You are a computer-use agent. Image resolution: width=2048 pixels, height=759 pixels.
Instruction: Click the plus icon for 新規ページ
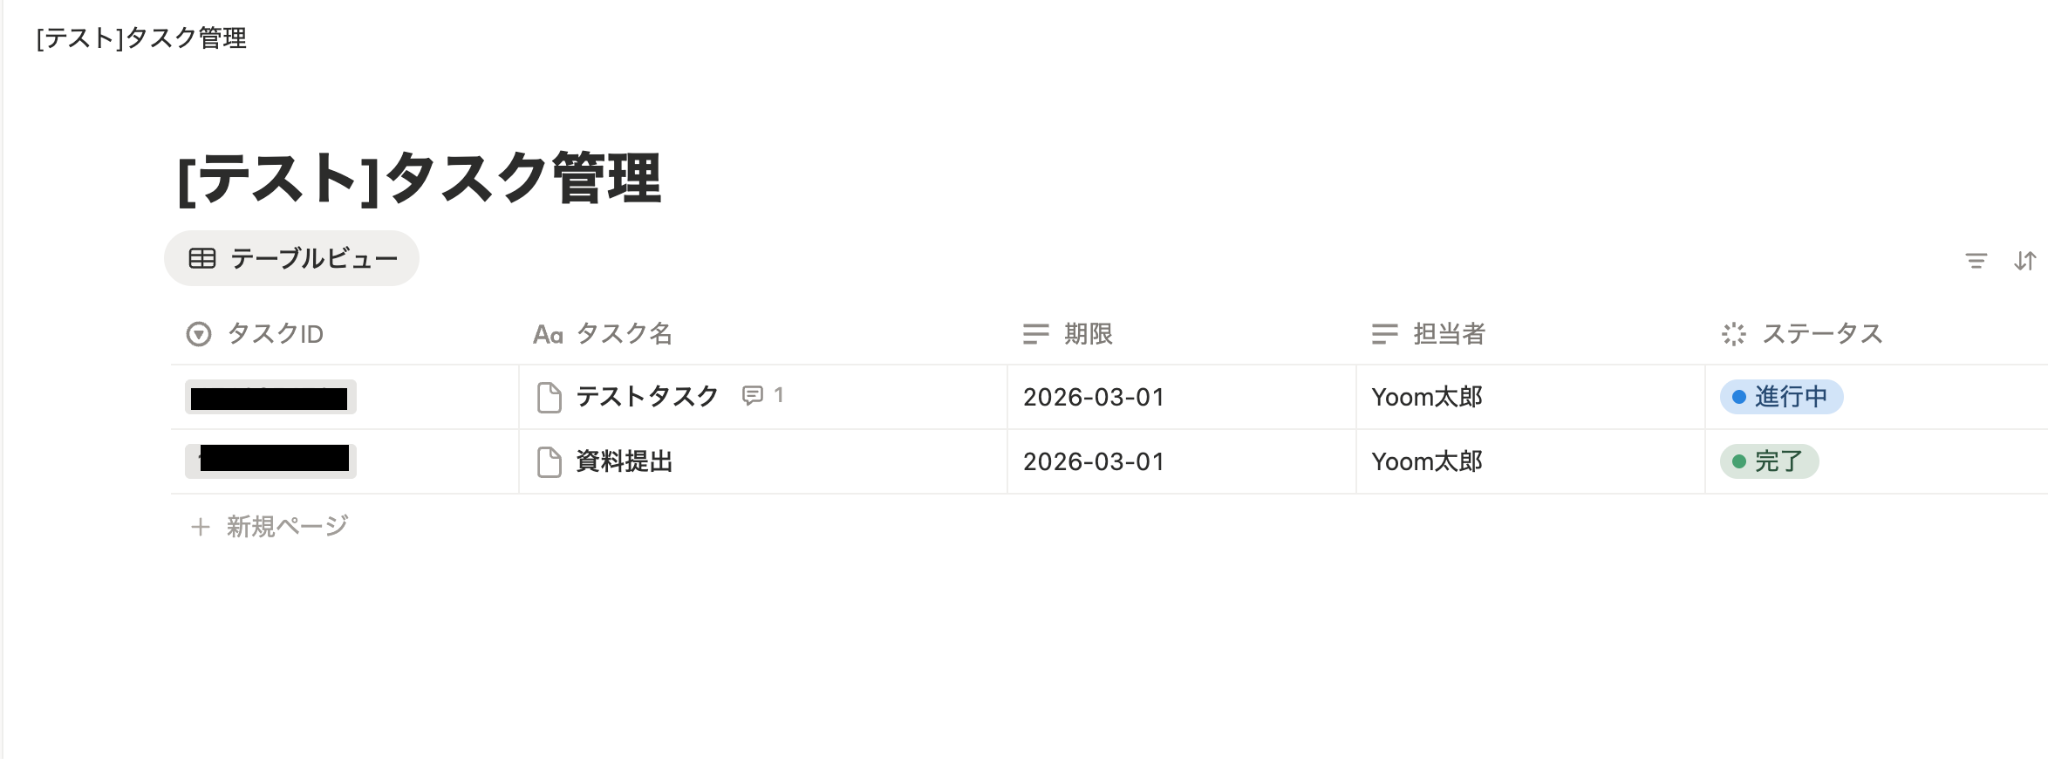pos(200,527)
